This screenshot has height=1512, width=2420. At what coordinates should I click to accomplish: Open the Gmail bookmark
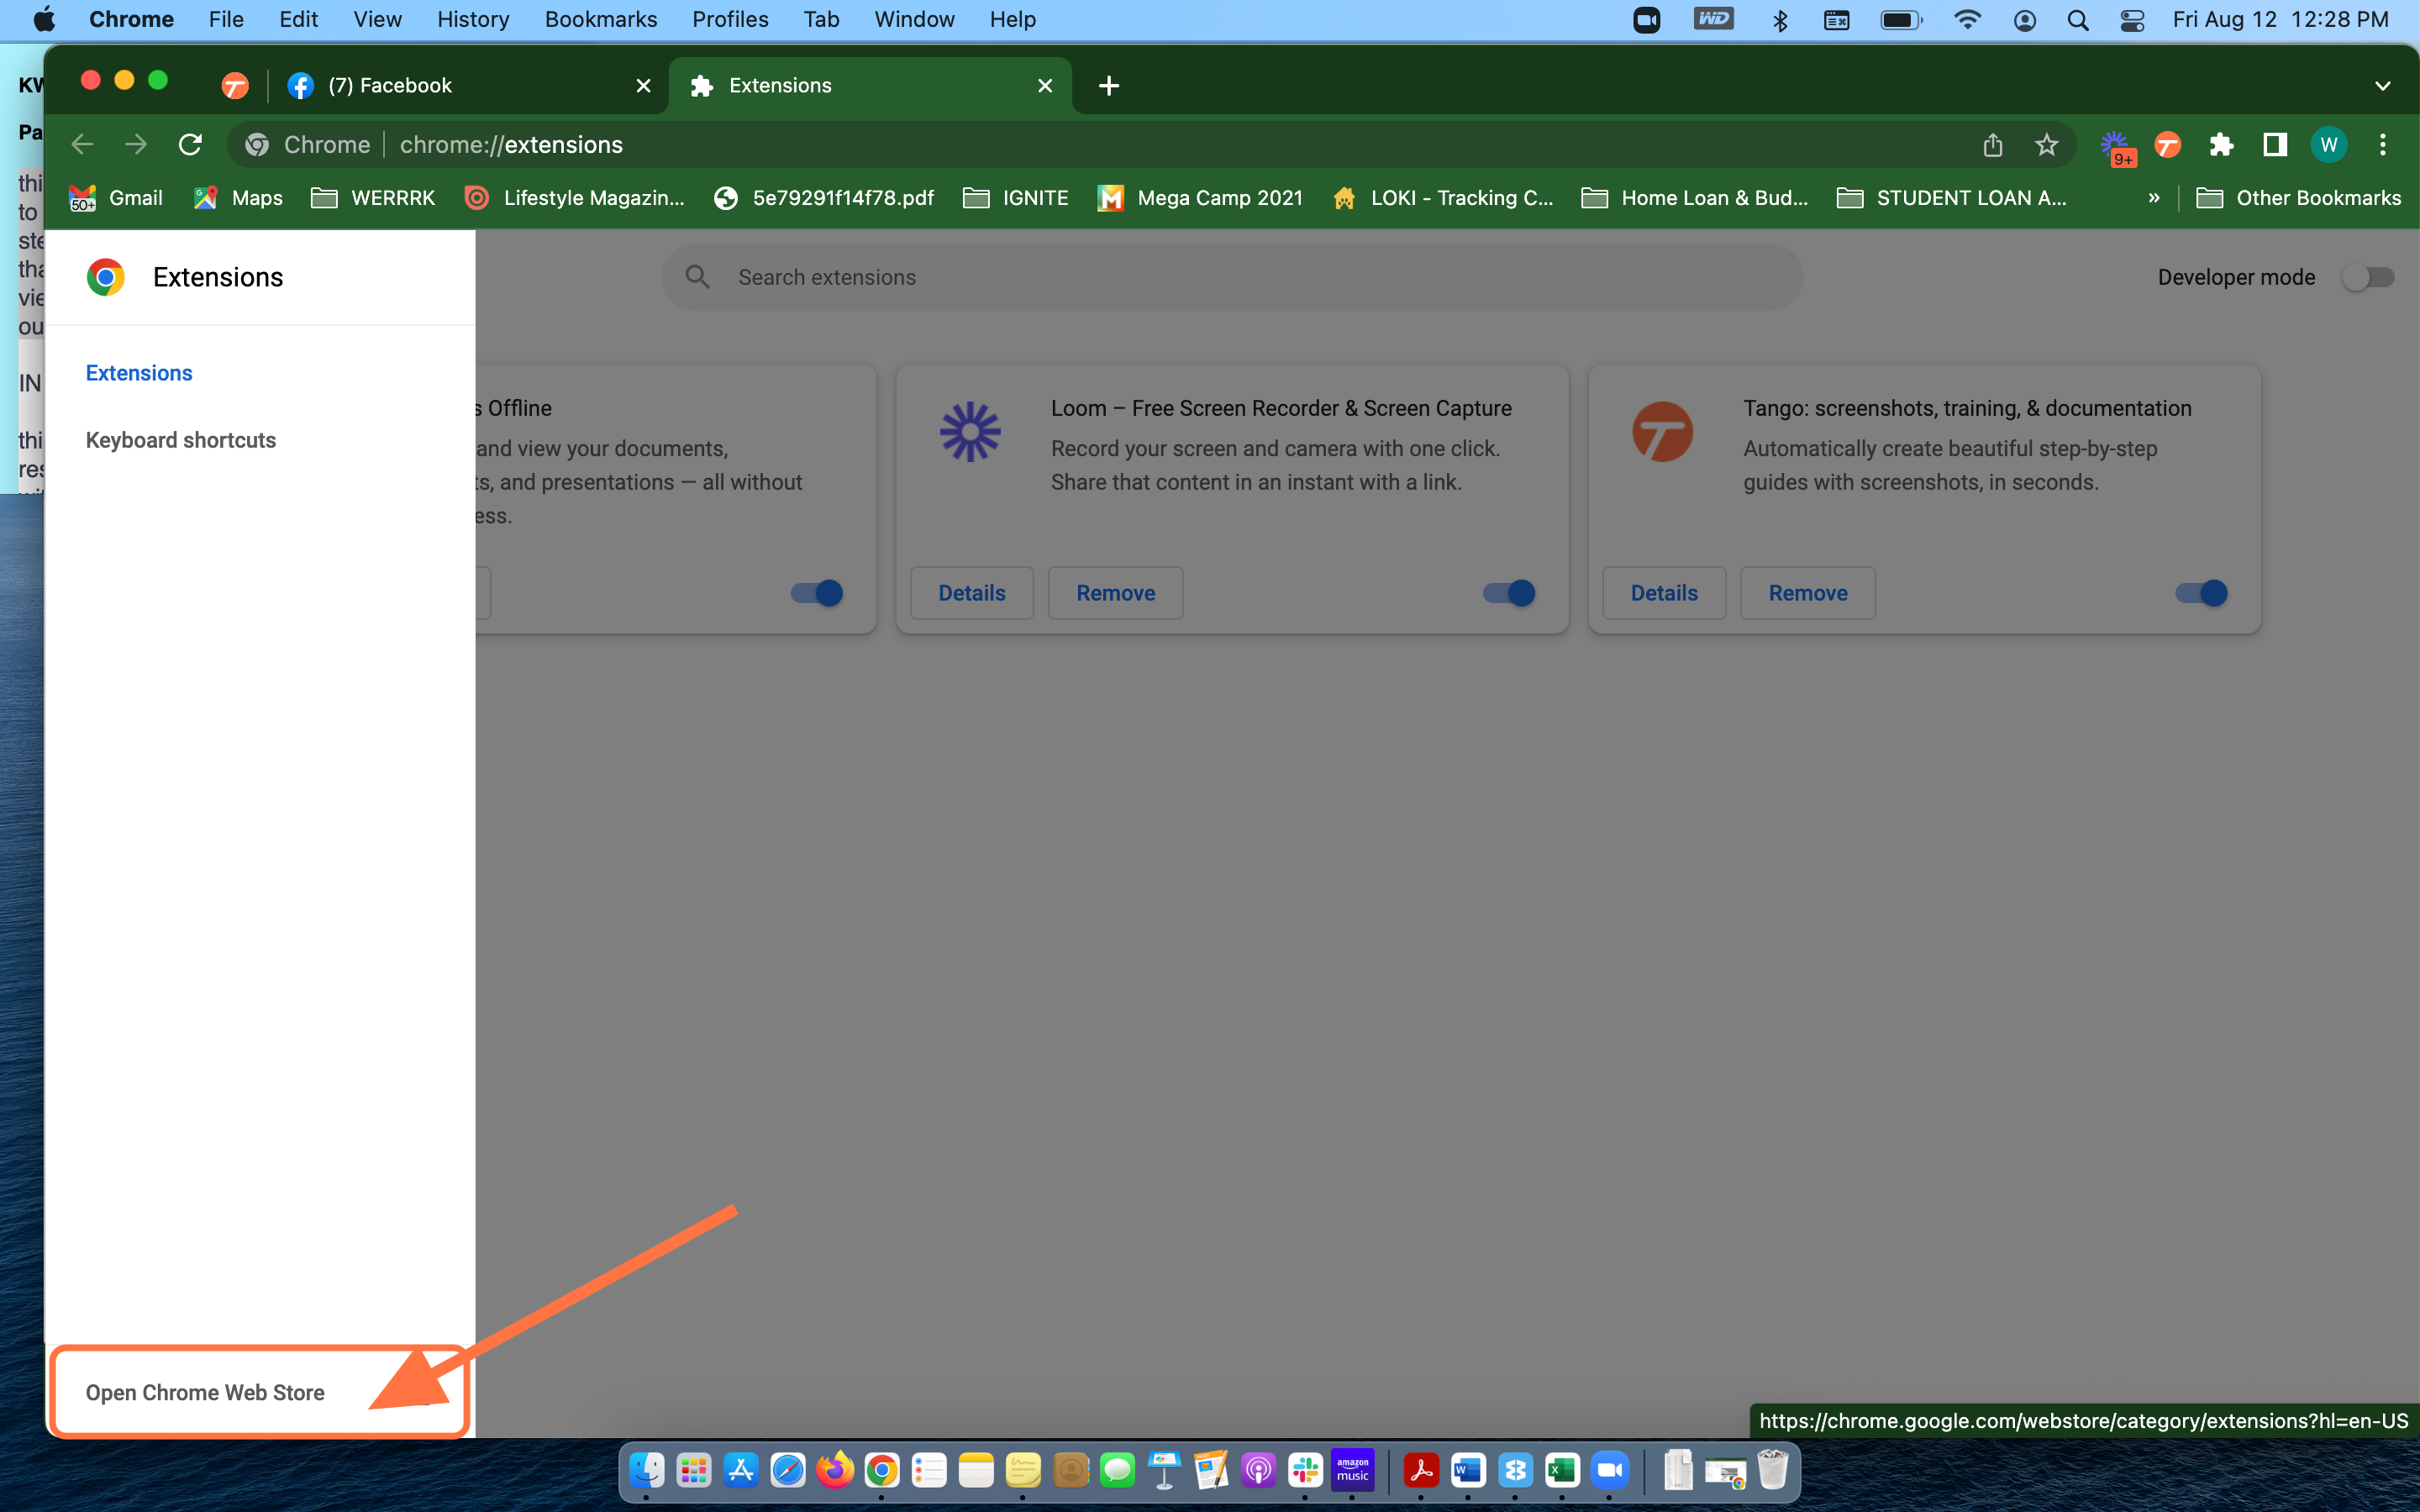click(x=116, y=198)
